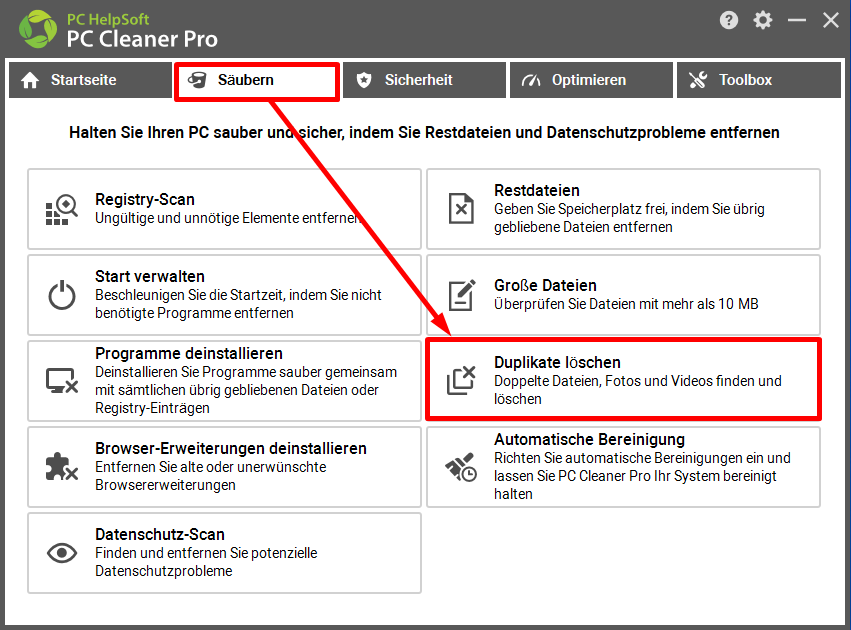The height and width of the screenshot is (630, 851).
Task: Click the 'PC Cleaner Pro' title text
Action: pos(142,39)
